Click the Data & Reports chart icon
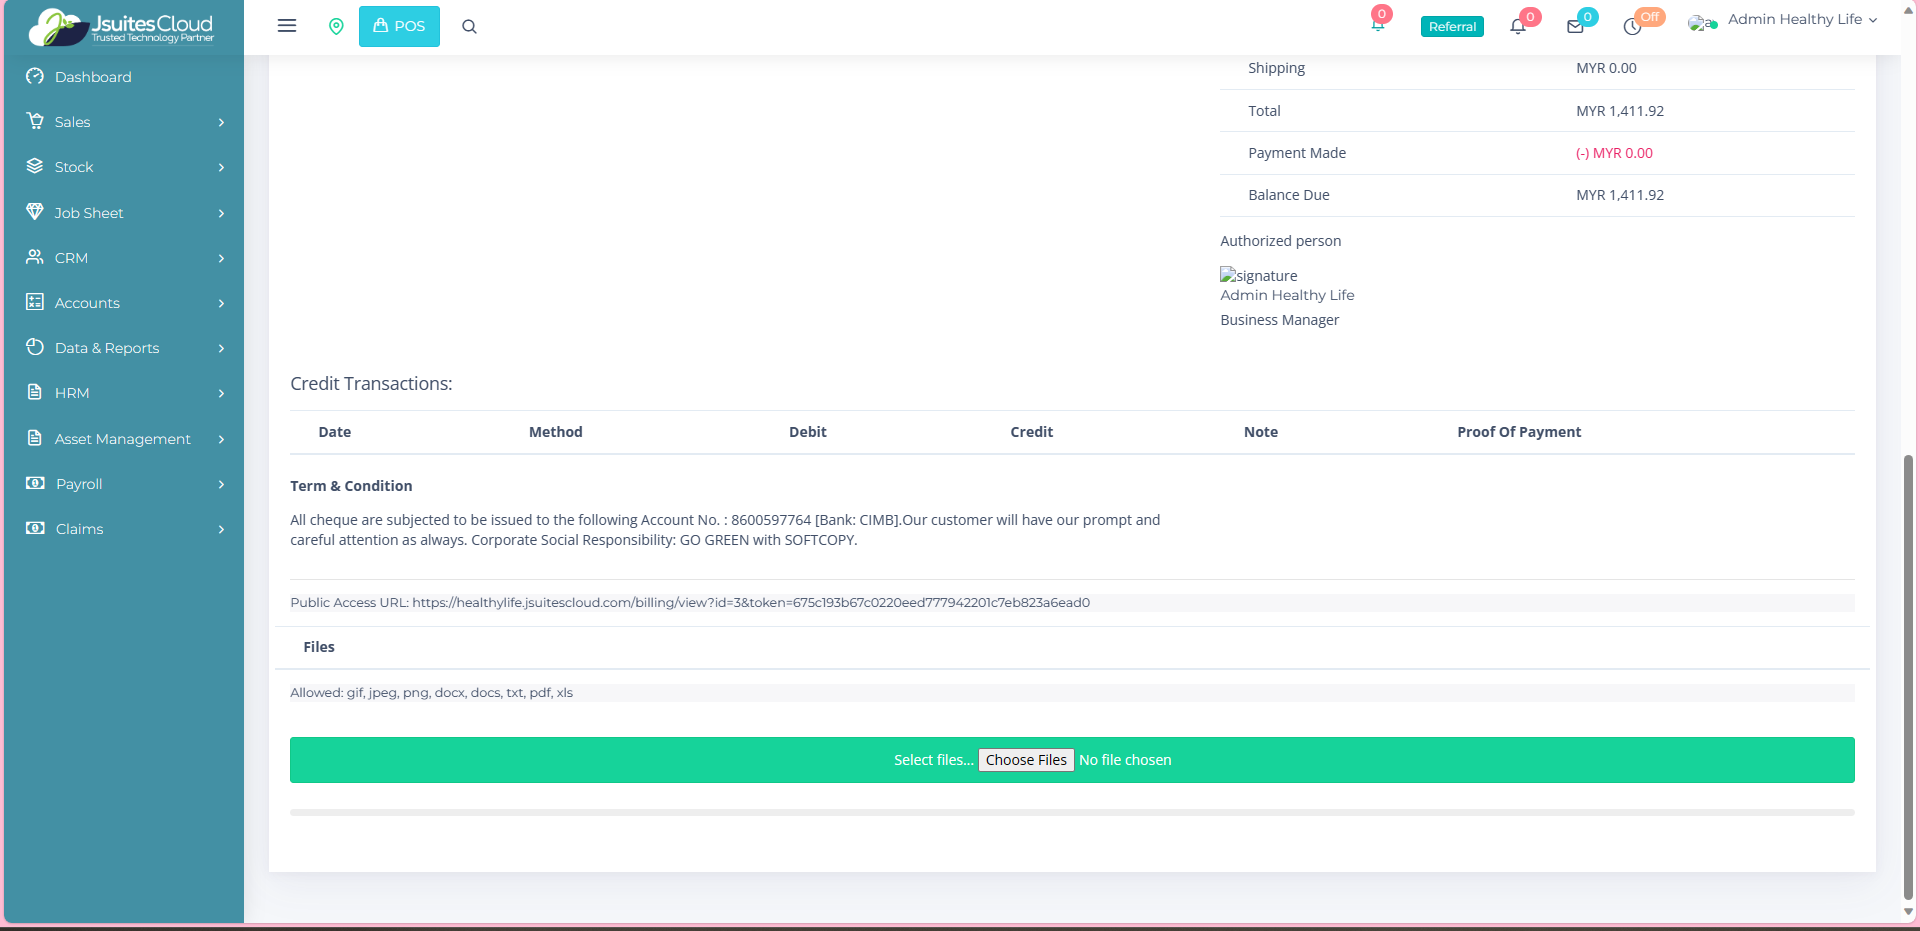This screenshot has height=931, width=1920. (x=35, y=347)
